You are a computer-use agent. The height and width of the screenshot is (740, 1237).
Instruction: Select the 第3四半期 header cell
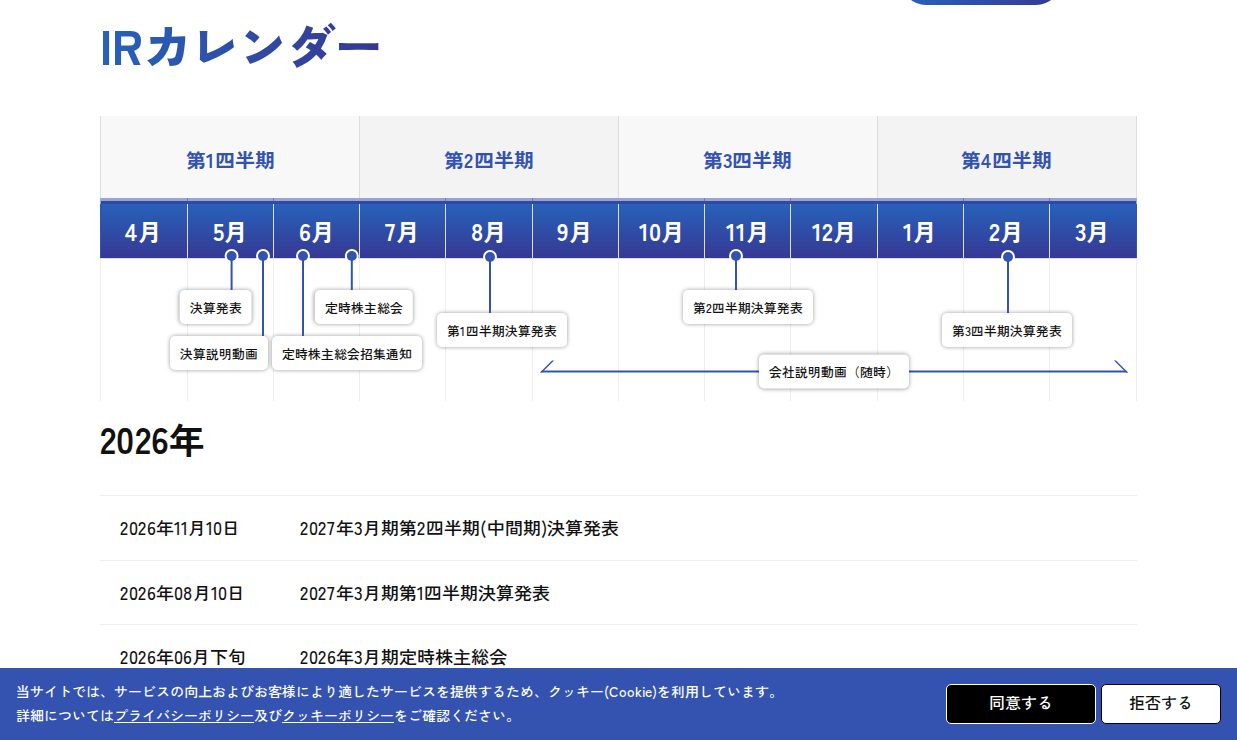[x=747, y=160]
